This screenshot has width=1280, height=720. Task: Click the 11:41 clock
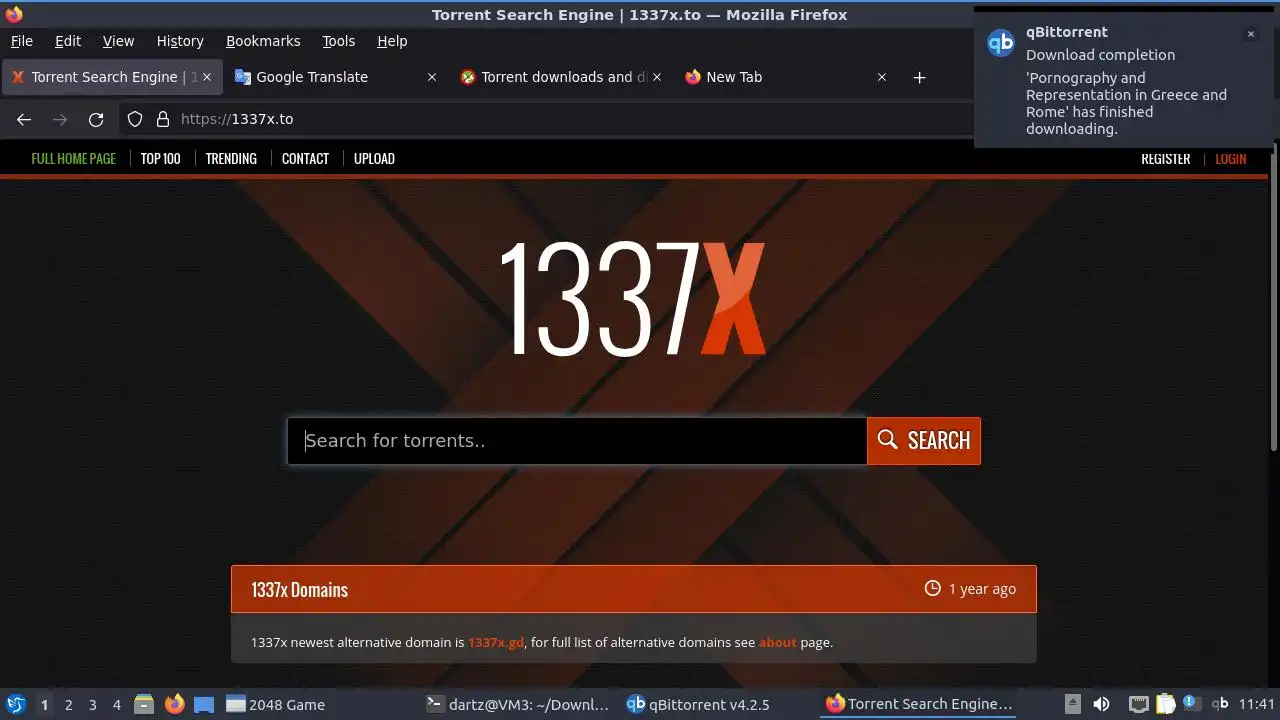pyautogui.click(x=1257, y=705)
